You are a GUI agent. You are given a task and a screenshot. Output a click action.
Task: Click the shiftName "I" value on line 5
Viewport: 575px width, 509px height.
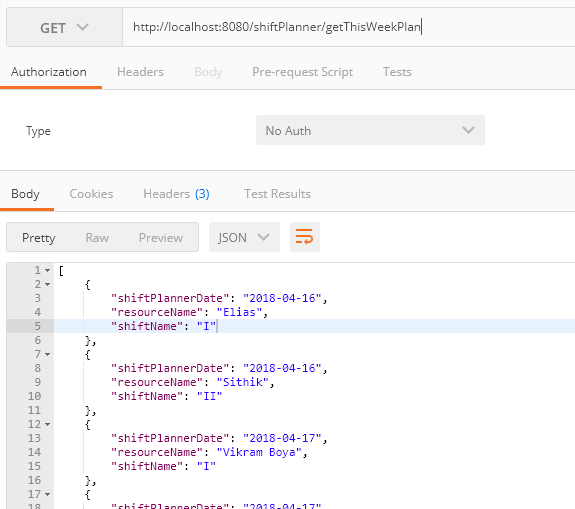[206, 326]
